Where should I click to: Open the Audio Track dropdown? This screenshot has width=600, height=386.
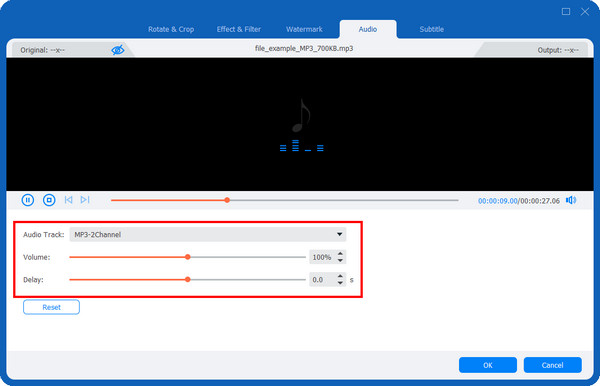[x=207, y=235]
